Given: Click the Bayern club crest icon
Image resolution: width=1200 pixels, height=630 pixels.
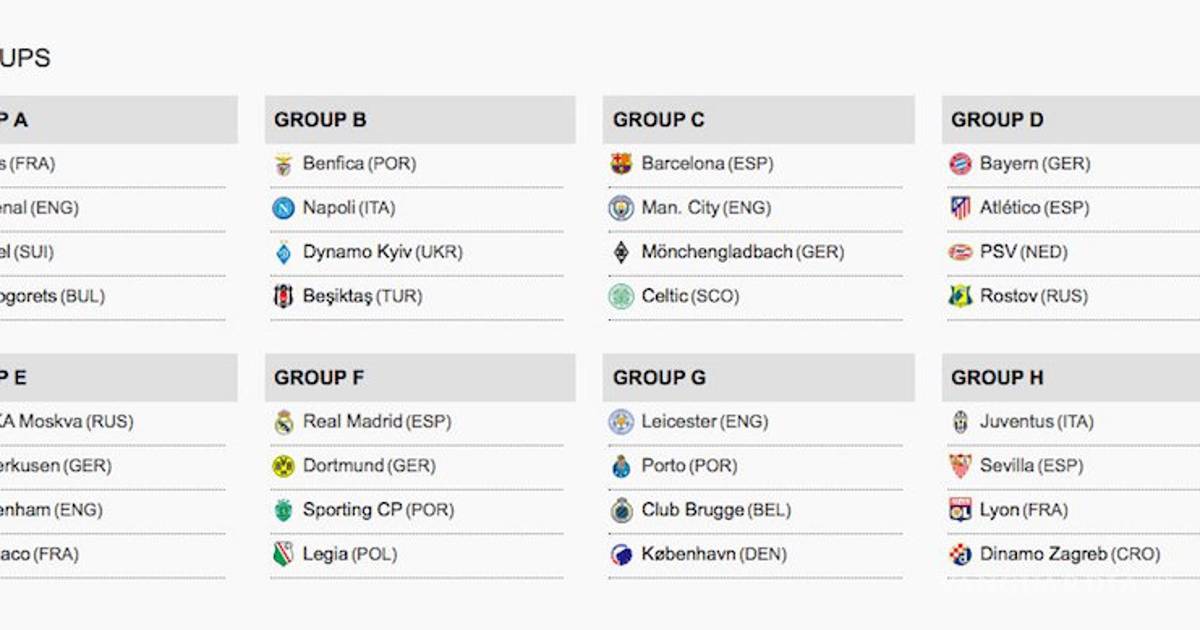Looking at the screenshot, I should [x=960, y=165].
